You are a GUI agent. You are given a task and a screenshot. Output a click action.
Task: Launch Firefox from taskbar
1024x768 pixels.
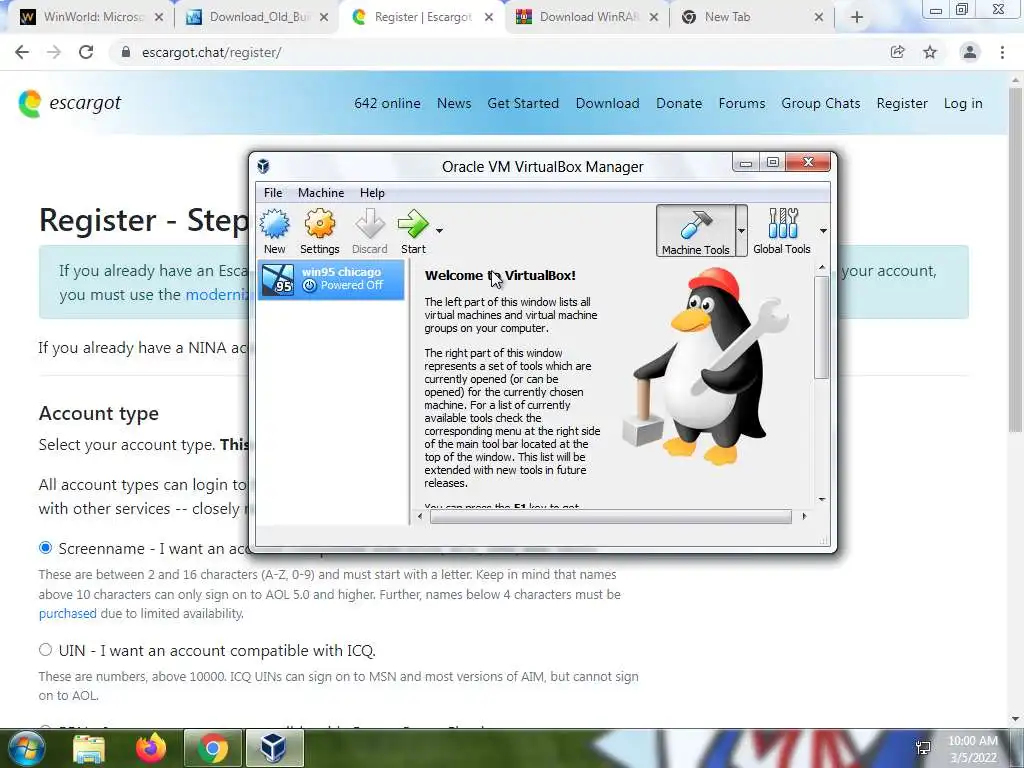(x=151, y=748)
